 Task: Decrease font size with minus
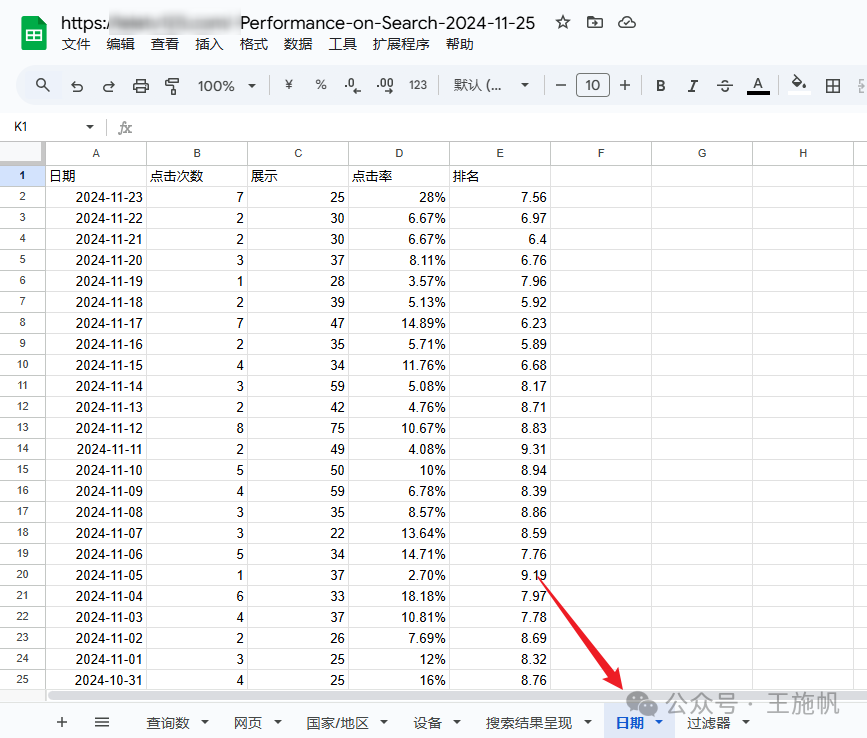[x=561, y=85]
